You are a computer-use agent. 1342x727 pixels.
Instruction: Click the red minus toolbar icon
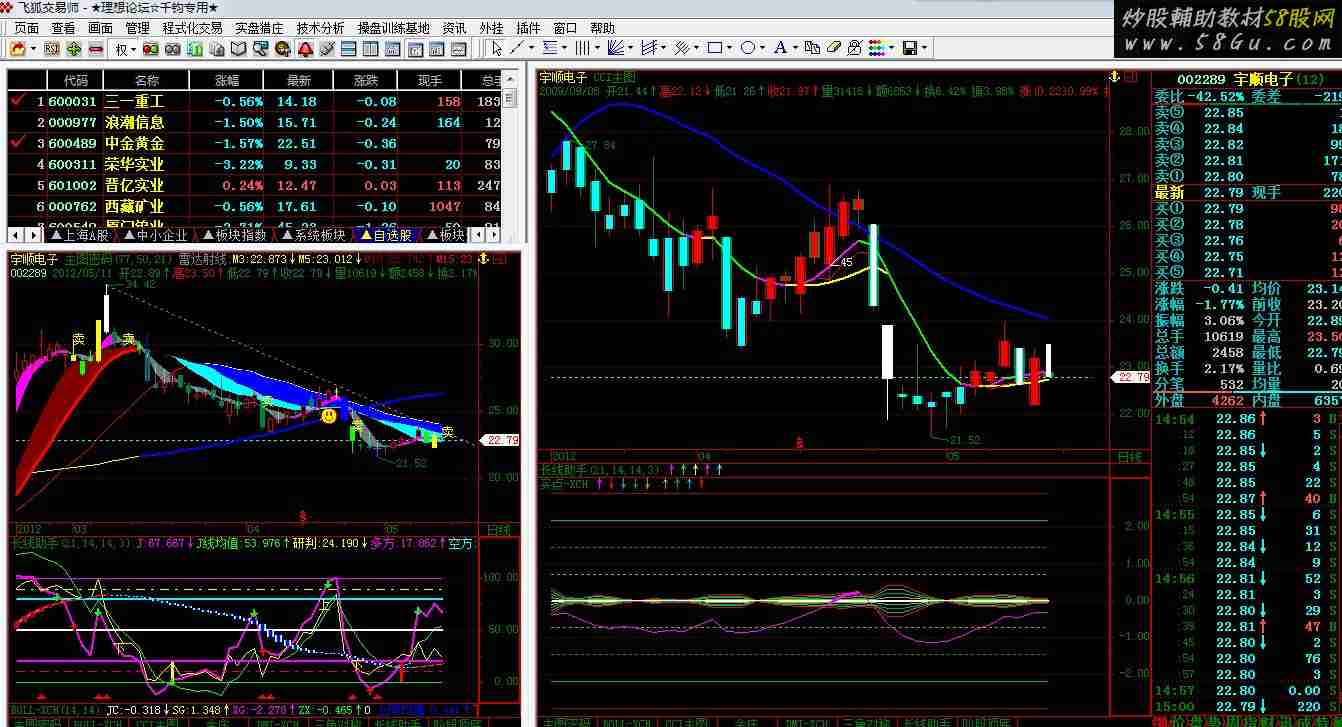[96, 48]
